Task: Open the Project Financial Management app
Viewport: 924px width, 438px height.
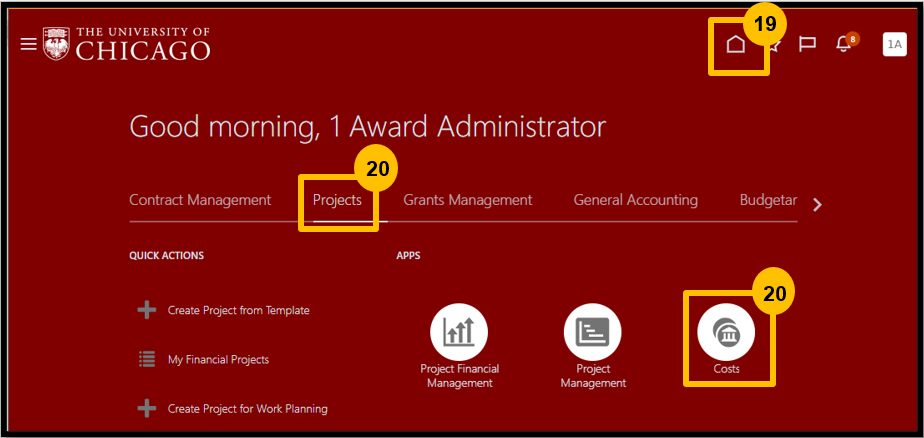Action: pos(458,332)
